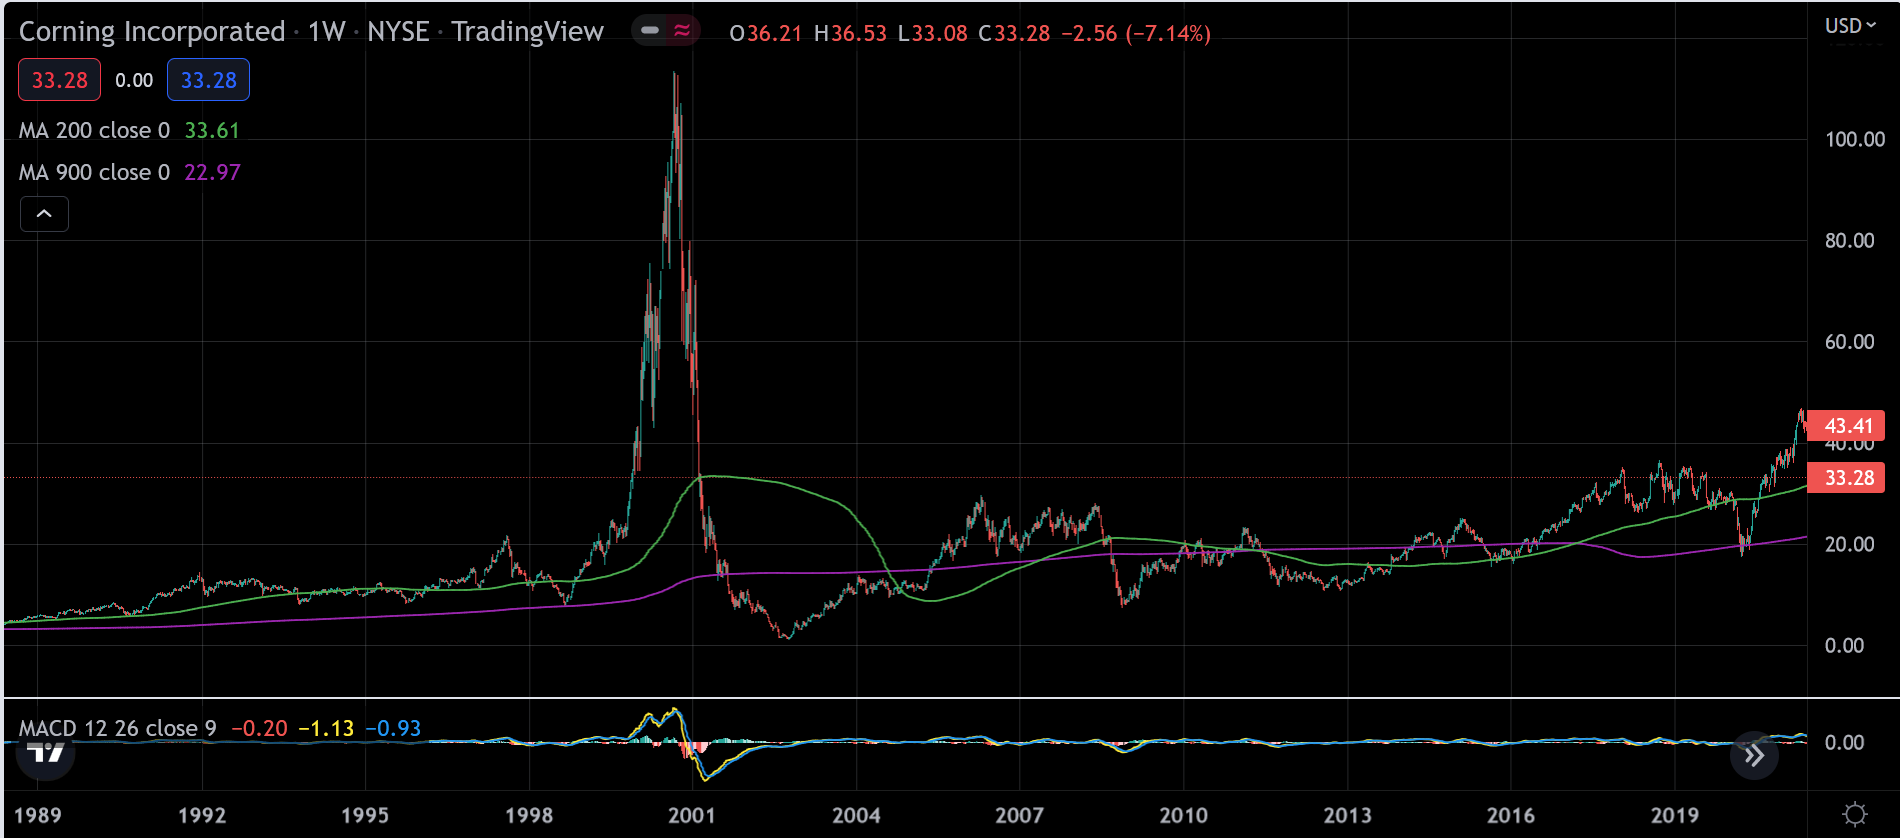
Task: Click the 2010 label on the time axis
Action: point(1183,815)
